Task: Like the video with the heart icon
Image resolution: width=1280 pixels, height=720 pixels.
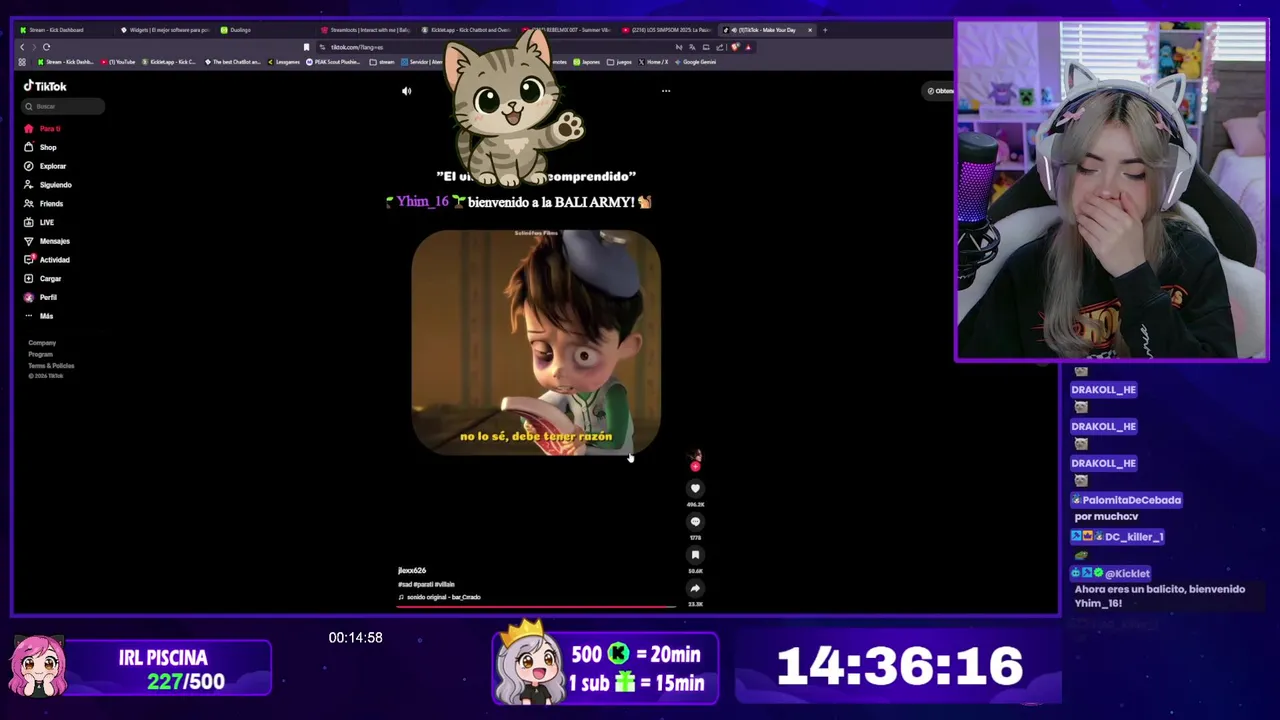Action: tap(695, 488)
